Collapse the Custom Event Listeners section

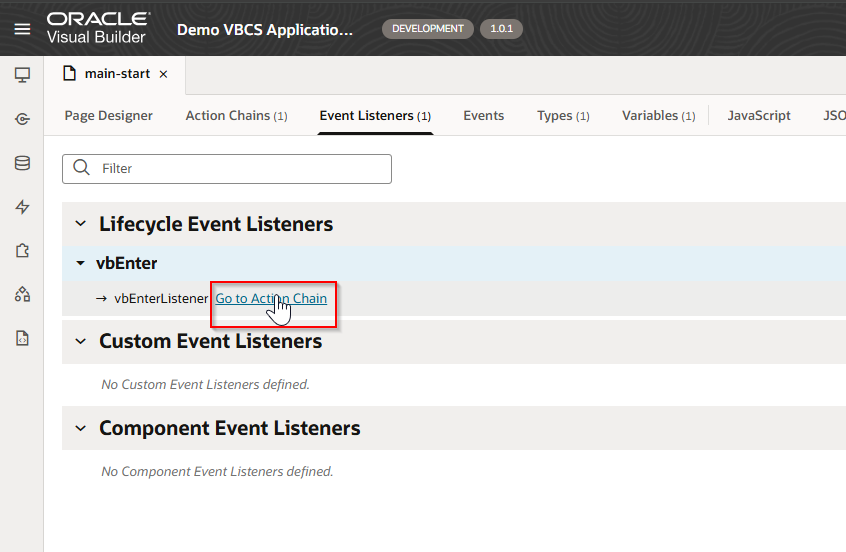click(80, 341)
